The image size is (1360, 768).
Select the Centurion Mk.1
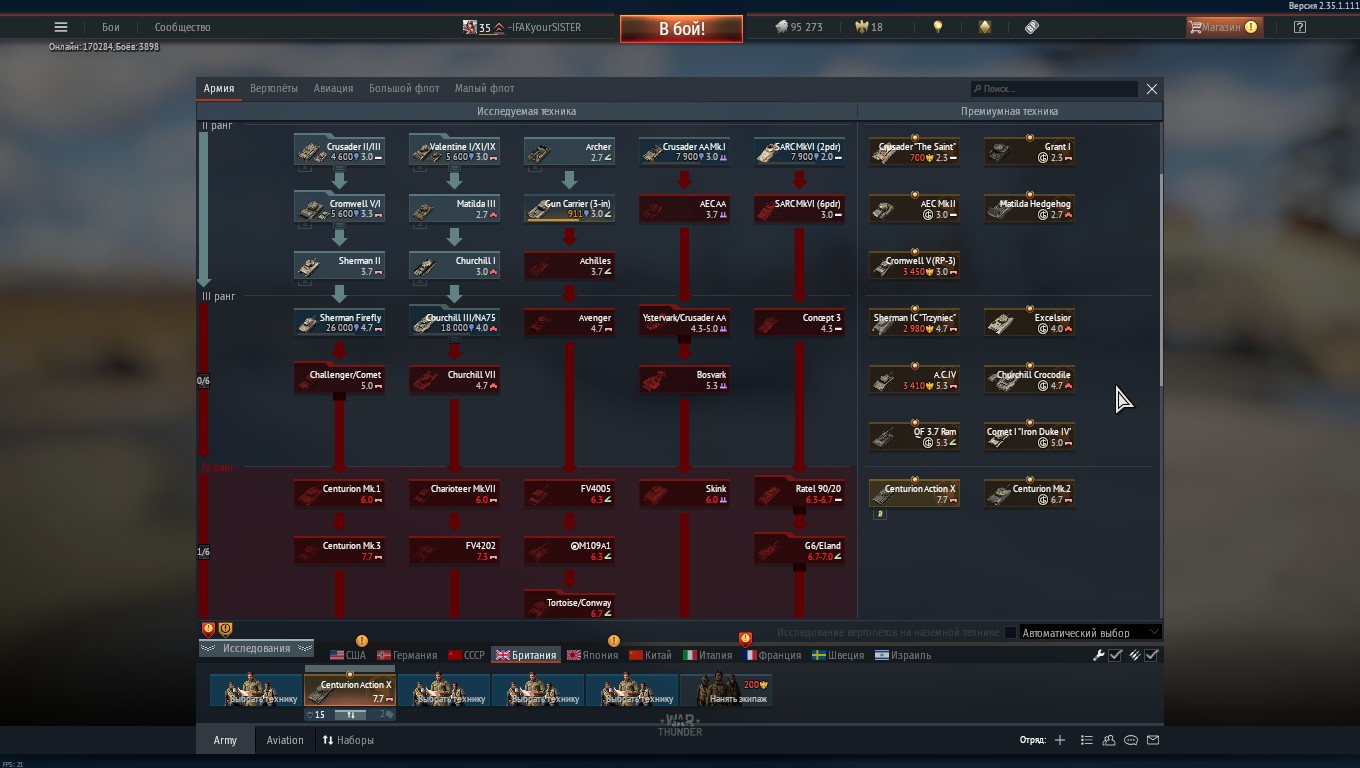click(x=340, y=494)
